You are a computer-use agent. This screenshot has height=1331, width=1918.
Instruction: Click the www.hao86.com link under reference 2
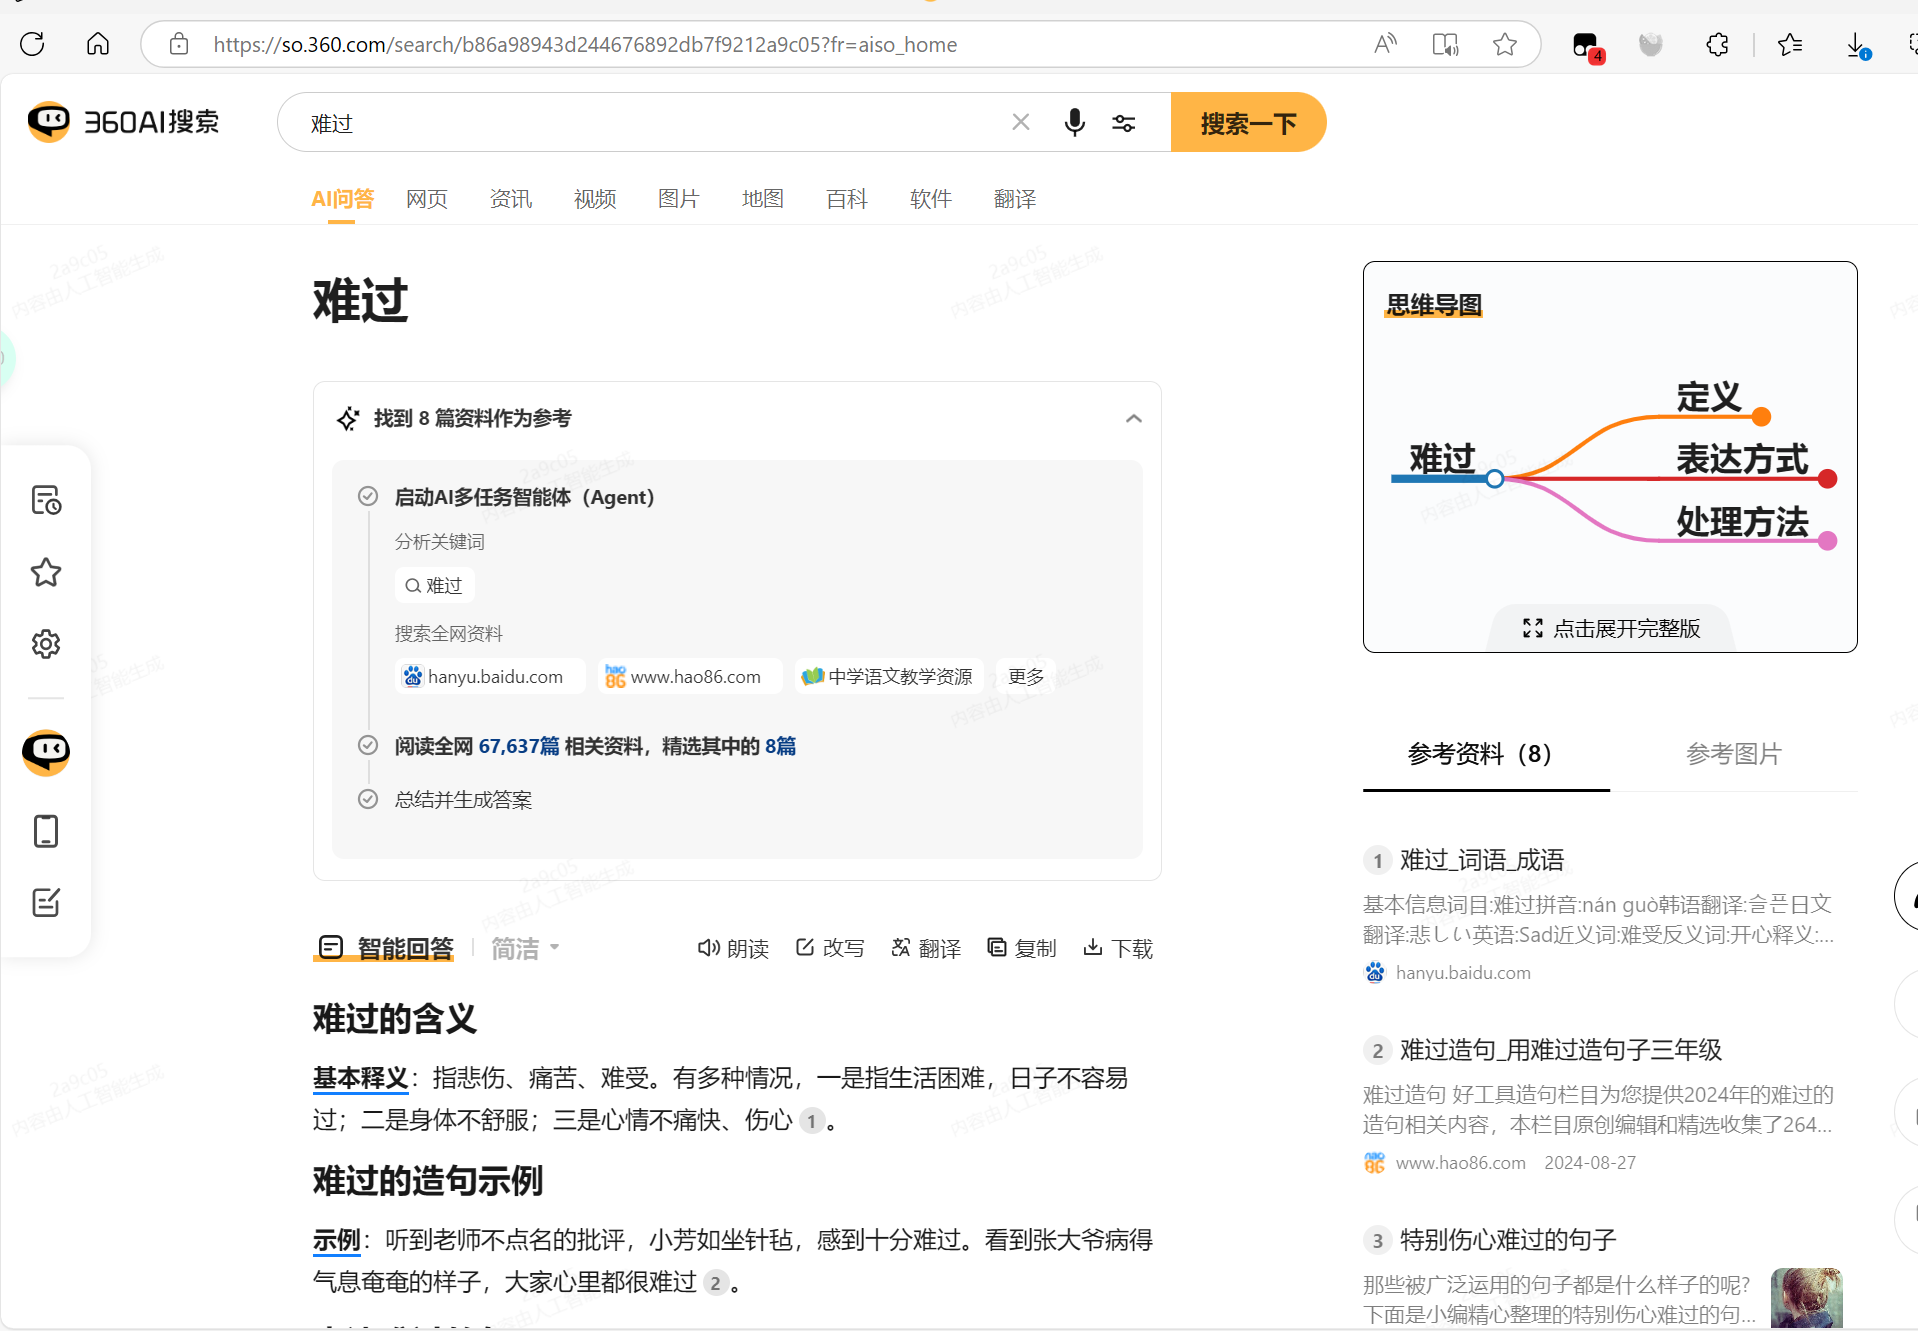pos(1460,1162)
